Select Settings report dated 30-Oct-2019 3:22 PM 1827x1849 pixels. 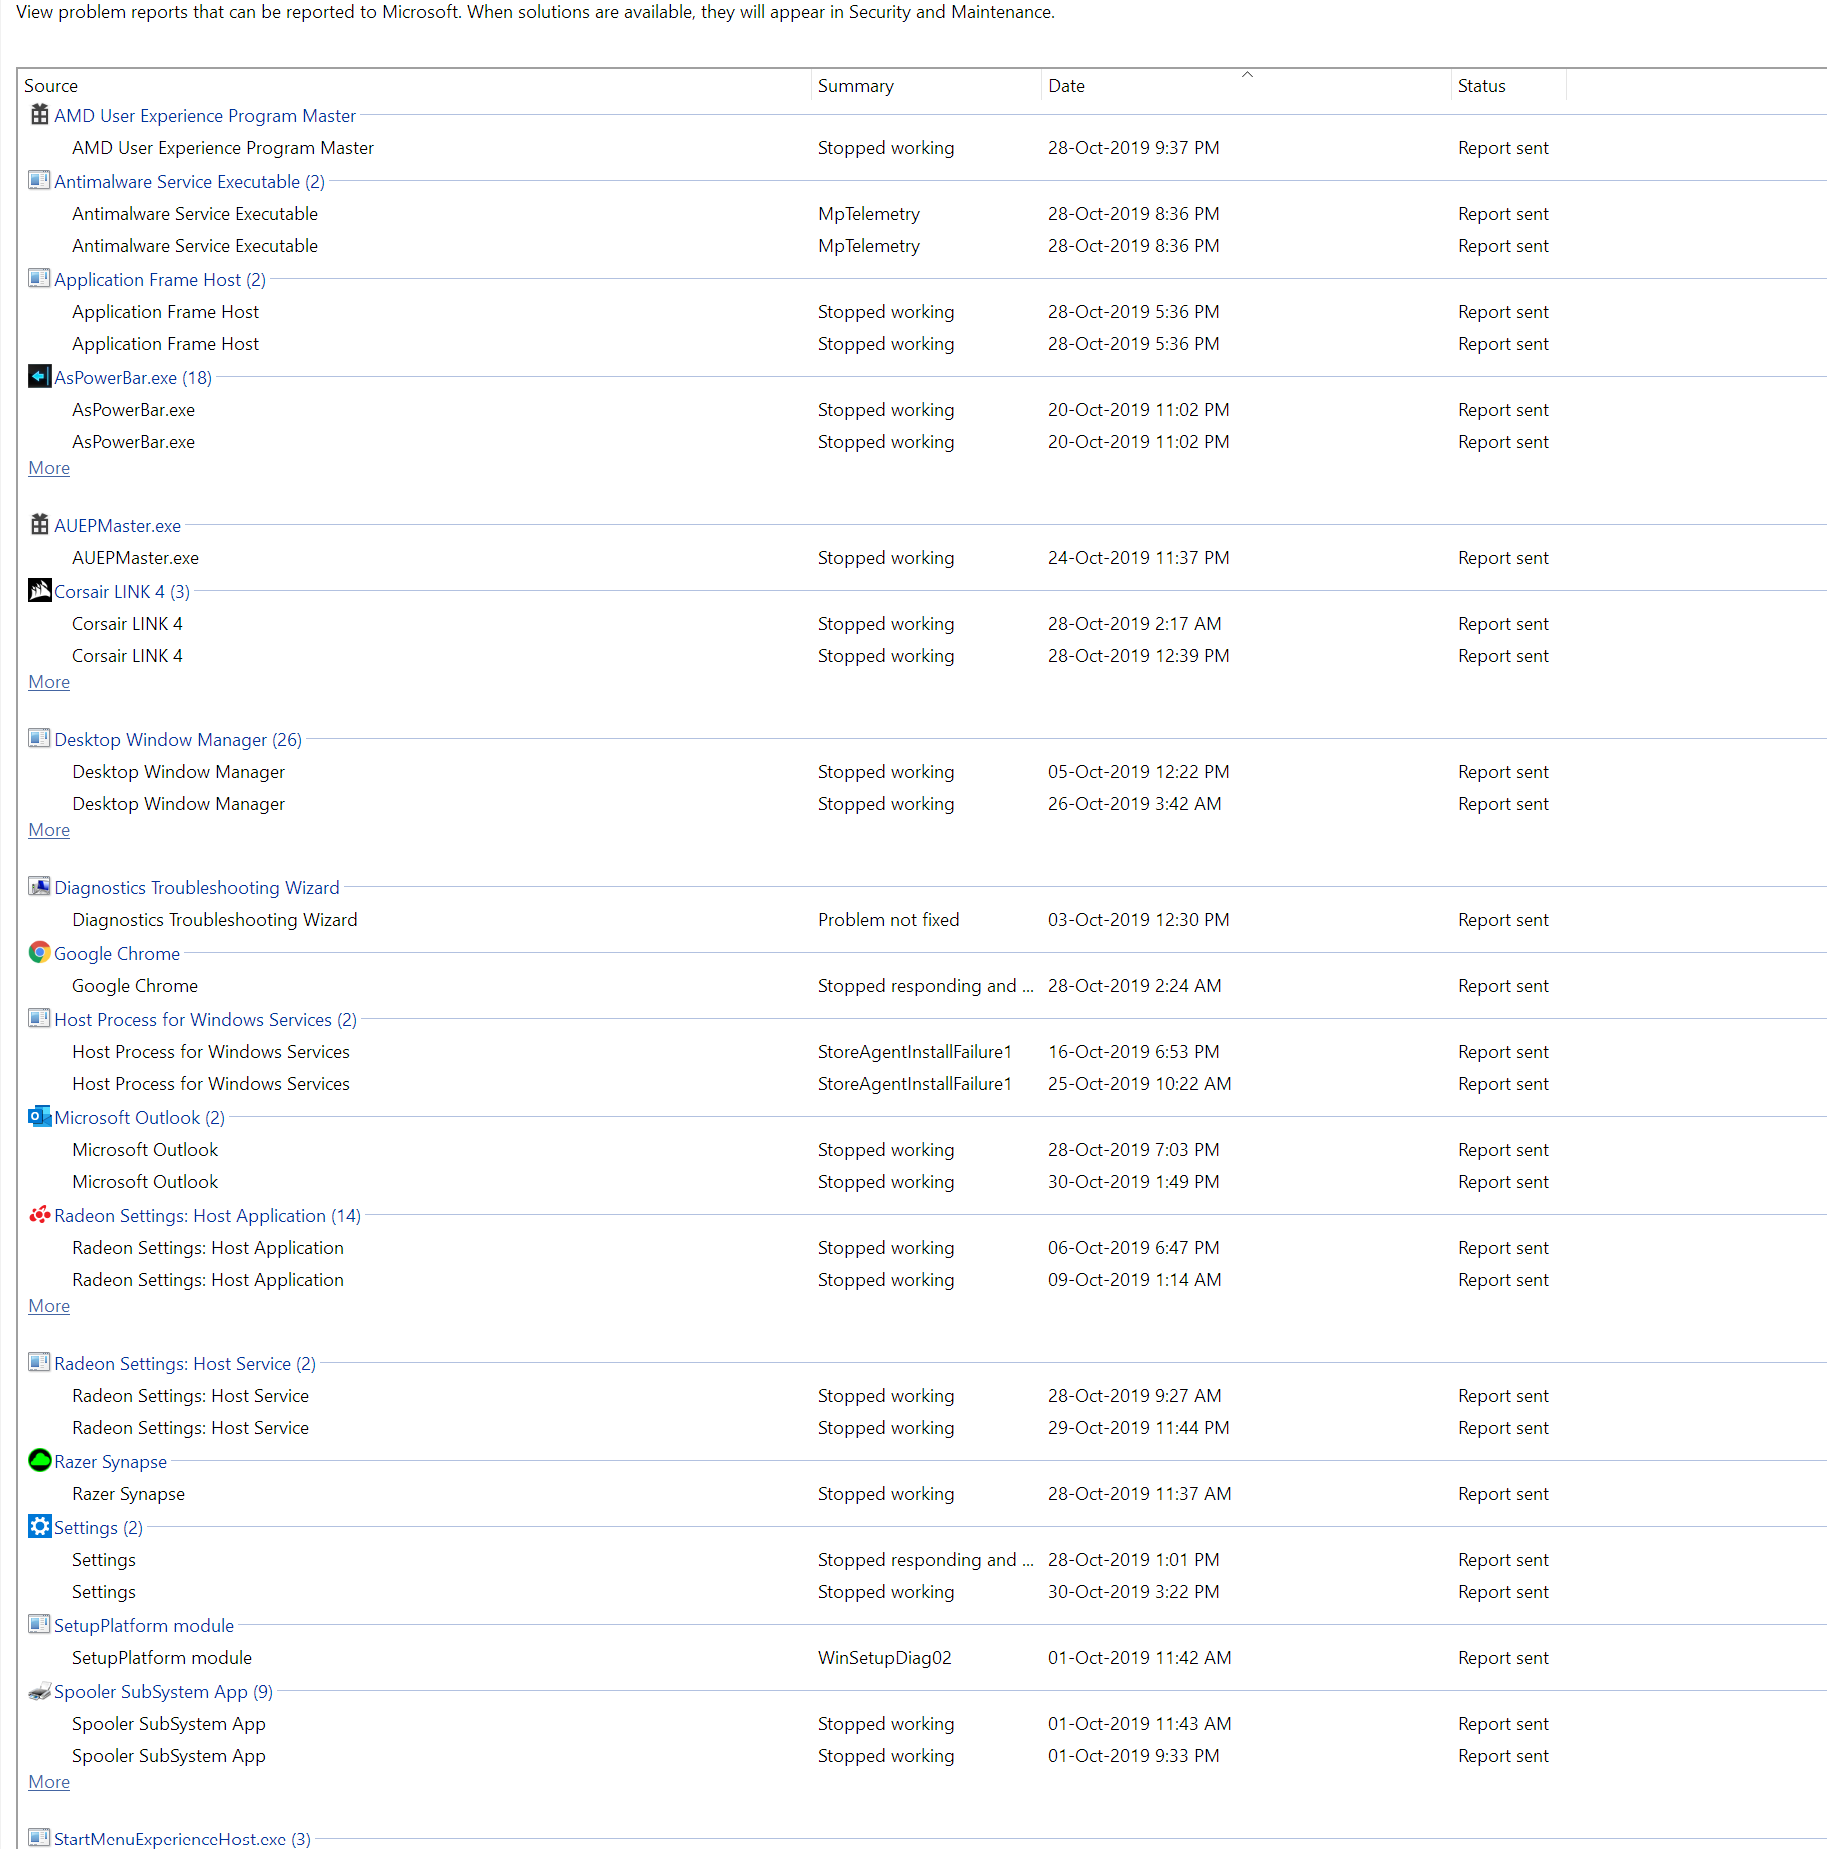point(810,1592)
